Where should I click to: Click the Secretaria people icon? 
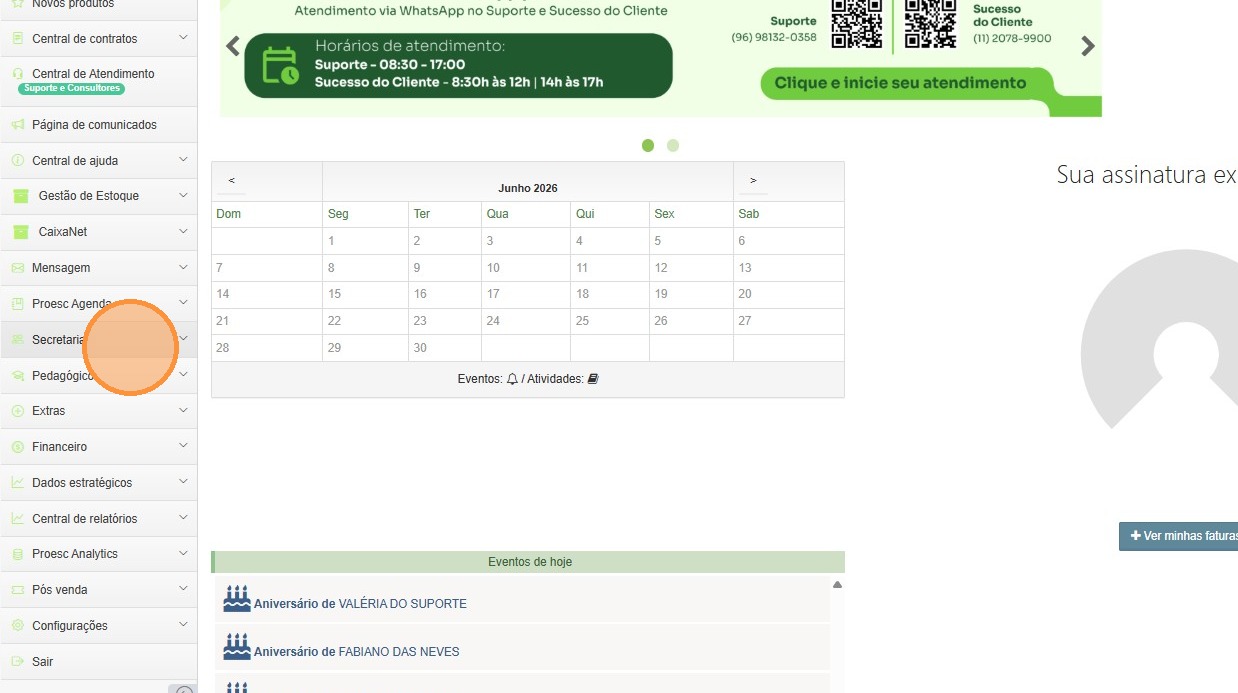pos(18,340)
